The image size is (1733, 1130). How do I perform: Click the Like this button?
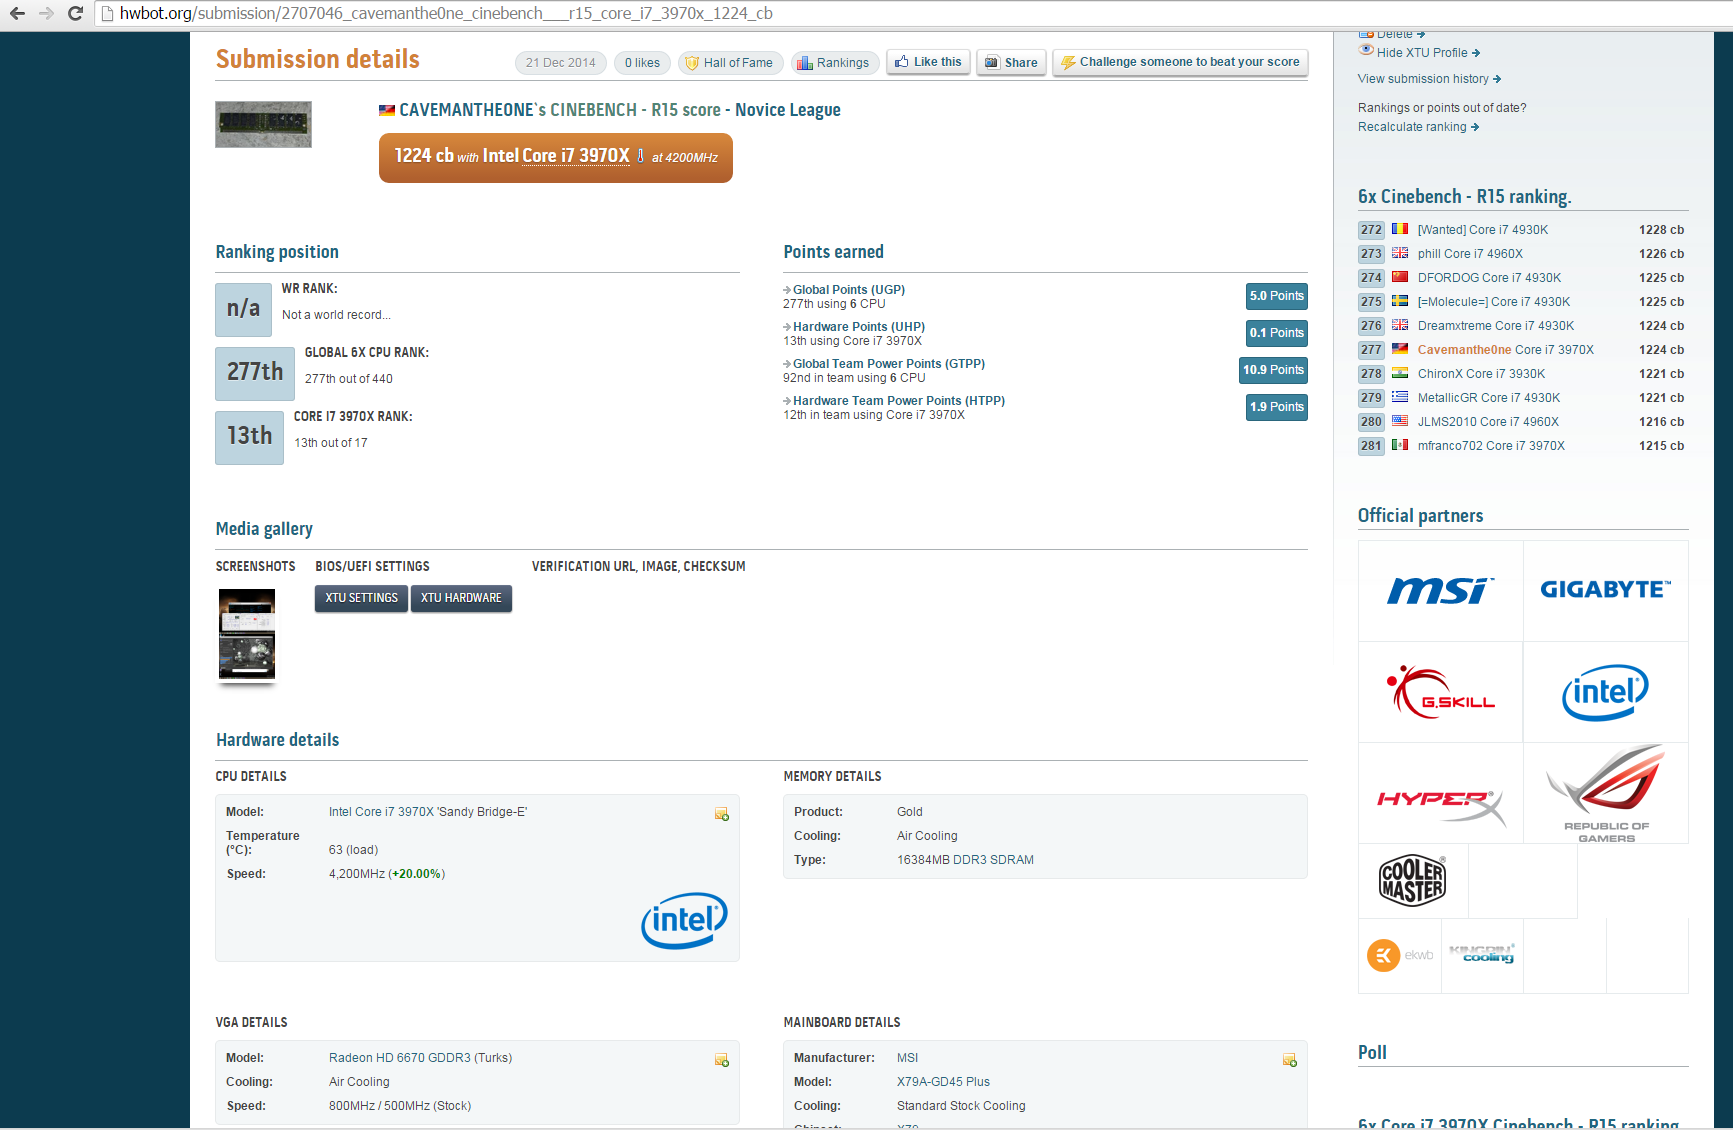[x=928, y=62]
